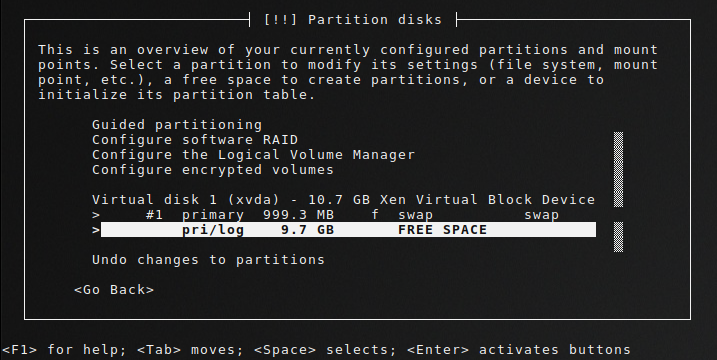Activate the Go Back button
717x360 pixels.
click(x=114, y=290)
